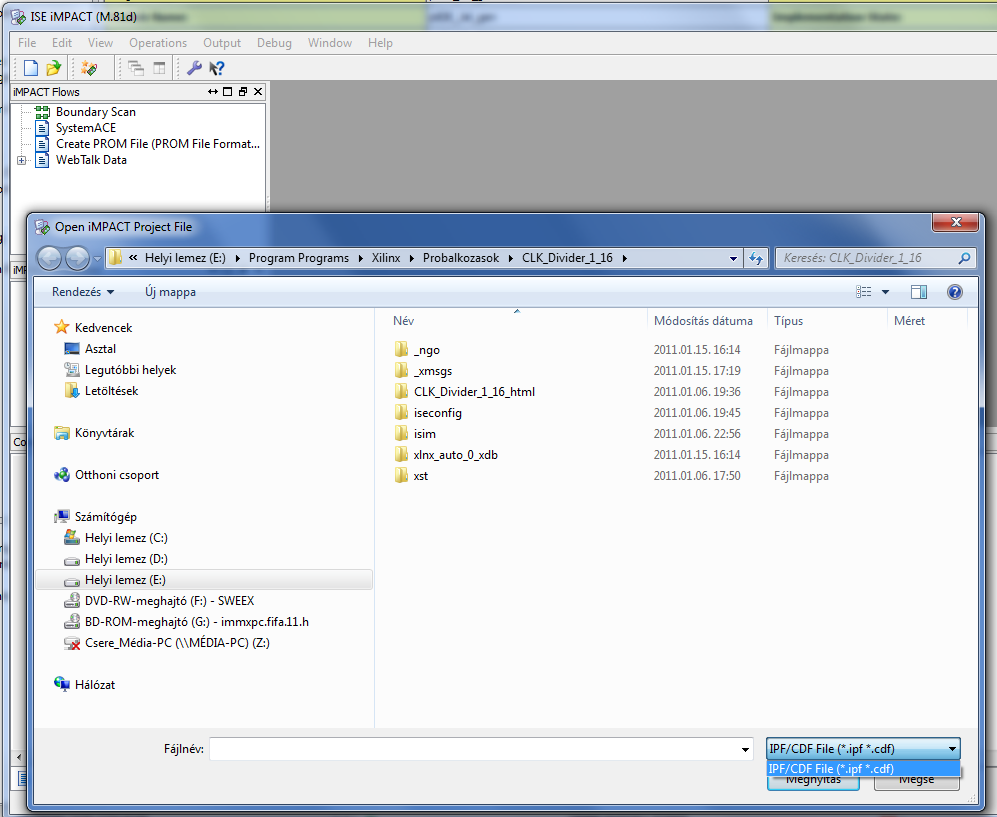Click the dialog Back navigation arrow
The height and width of the screenshot is (817, 997).
tap(50, 258)
